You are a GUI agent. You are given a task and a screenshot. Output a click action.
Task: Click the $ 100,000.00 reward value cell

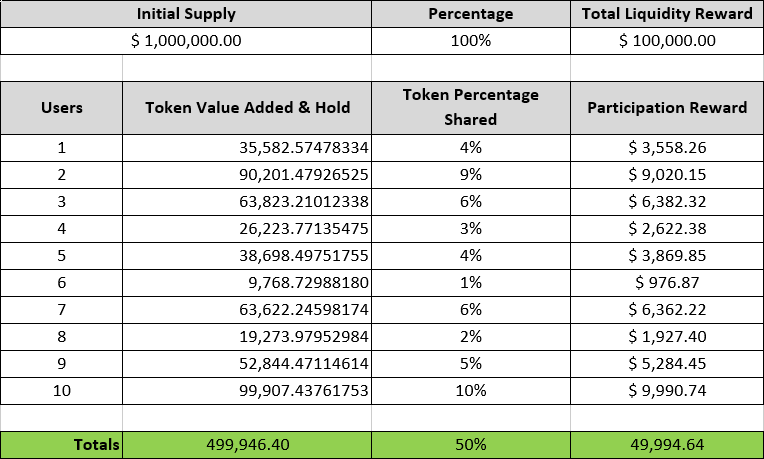click(x=667, y=41)
